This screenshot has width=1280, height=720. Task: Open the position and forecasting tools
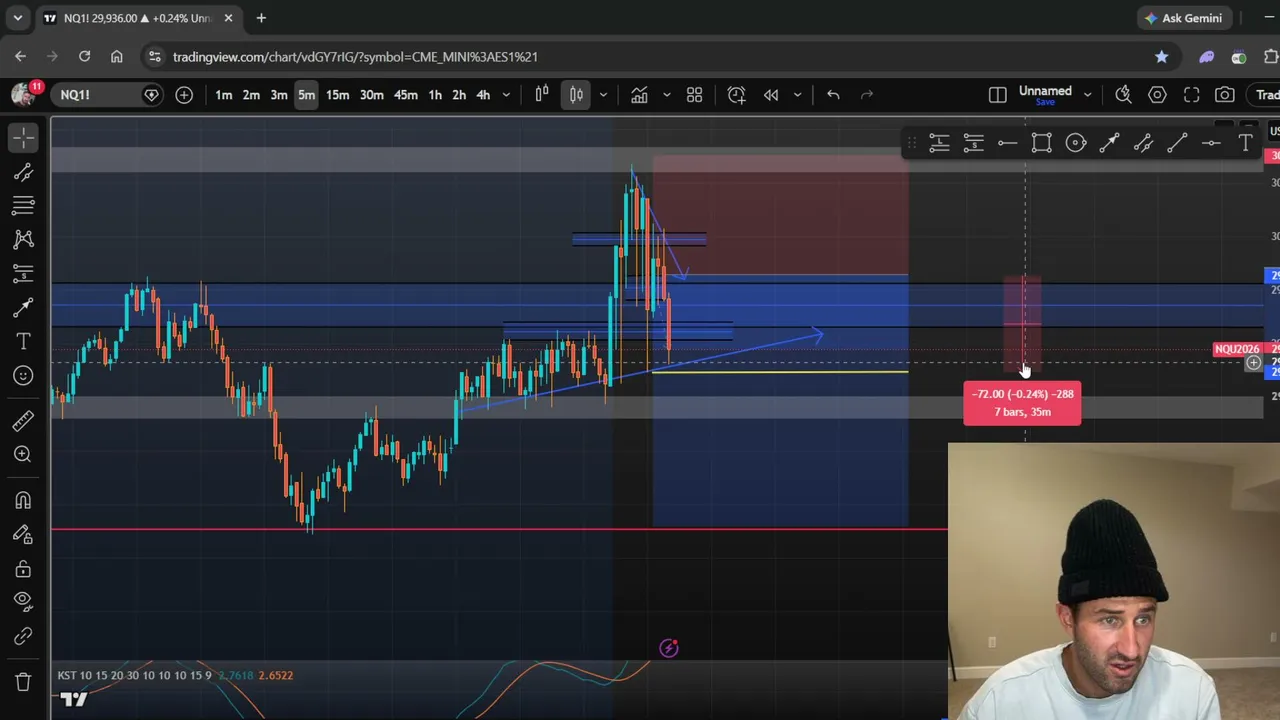(23, 273)
